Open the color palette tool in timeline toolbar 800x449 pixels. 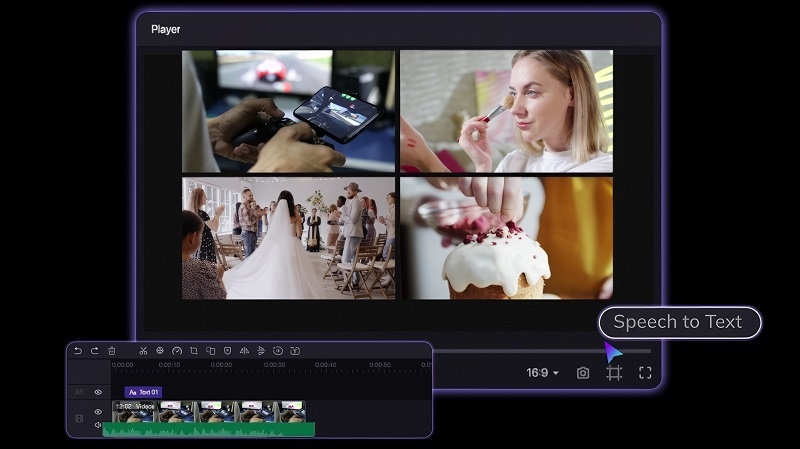tap(160, 351)
